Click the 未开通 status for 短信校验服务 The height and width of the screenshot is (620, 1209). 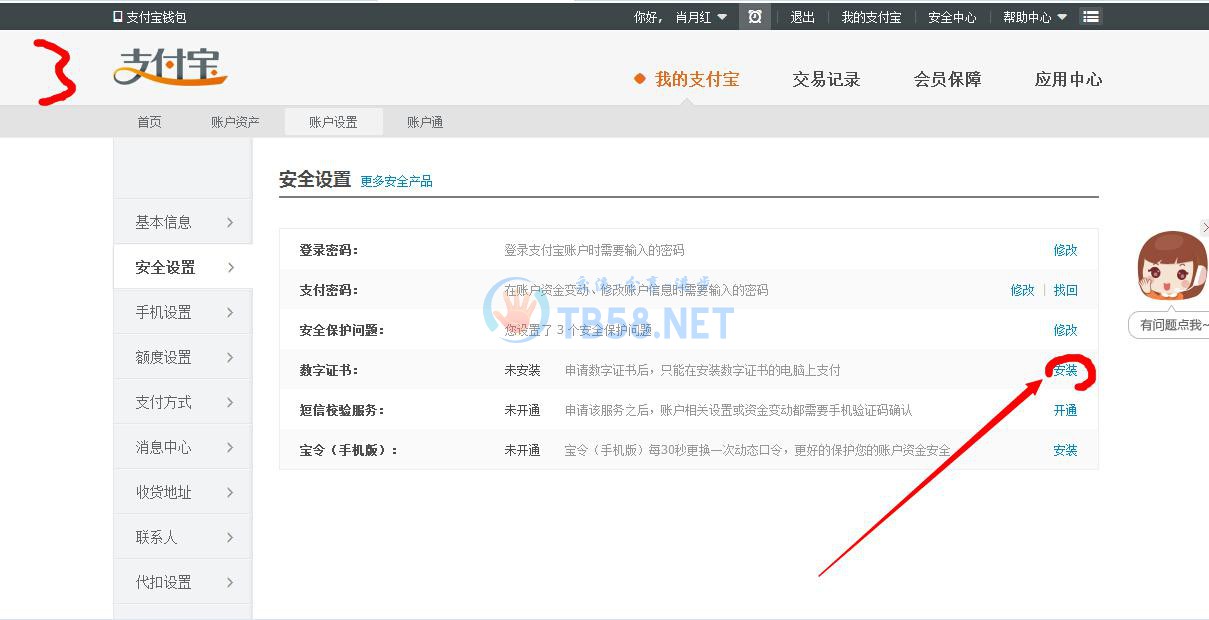coord(522,410)
